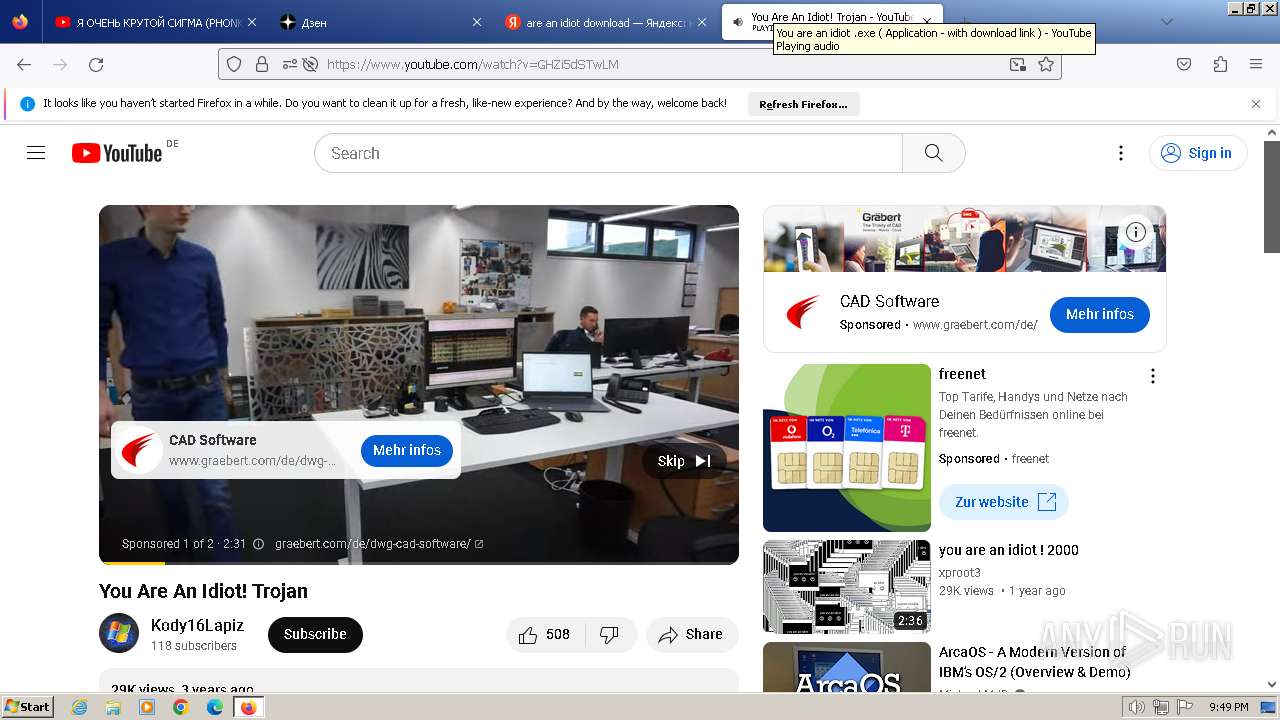1280x720 pixels.
Task: Switch to the Я ОЧЕНЬ КРУТОЙ СИГМА tab
Action: pos(155,22)
